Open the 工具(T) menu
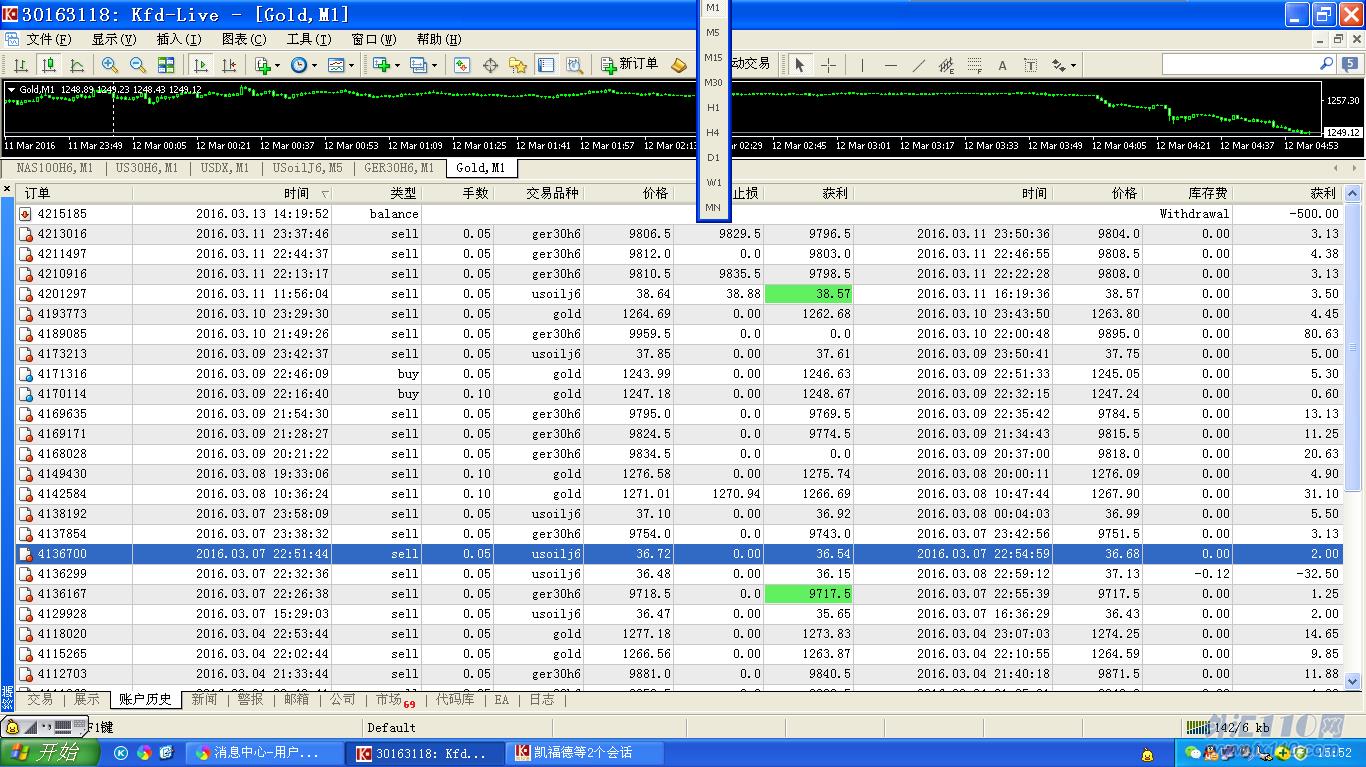 point(309,39)
